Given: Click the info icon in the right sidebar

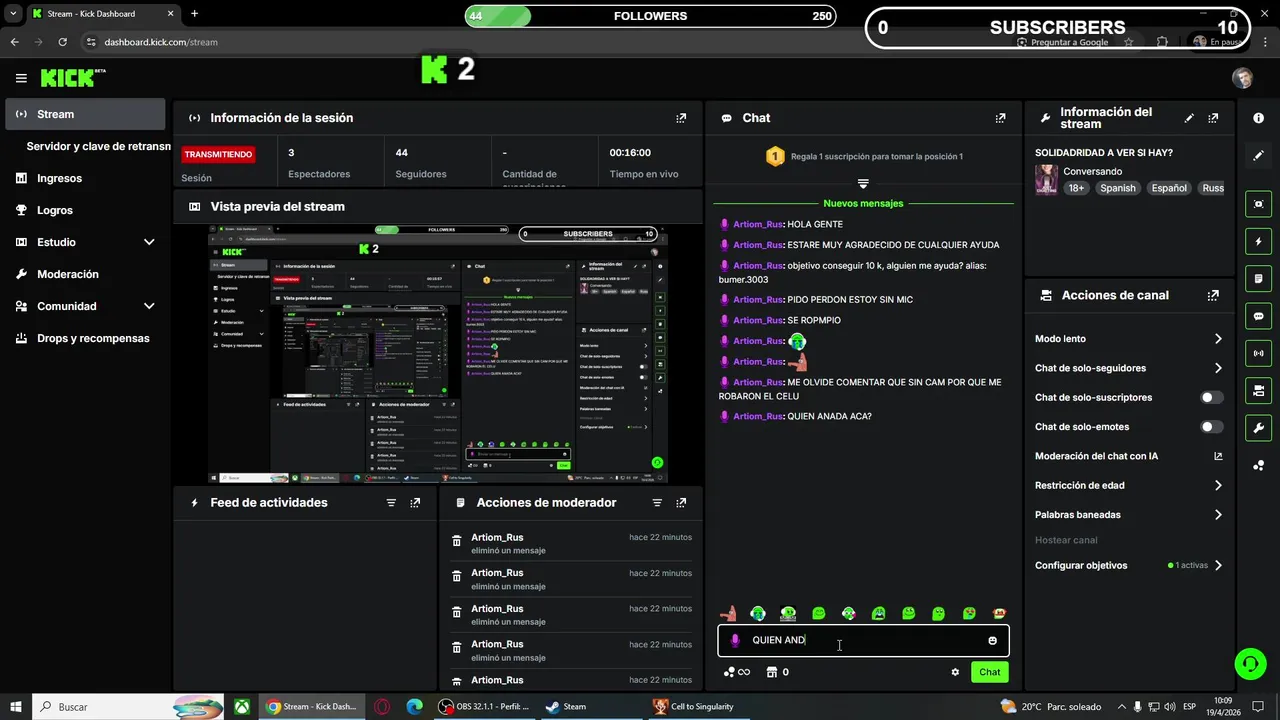Looking at the screenshot, I should [x=1258, y=118].
